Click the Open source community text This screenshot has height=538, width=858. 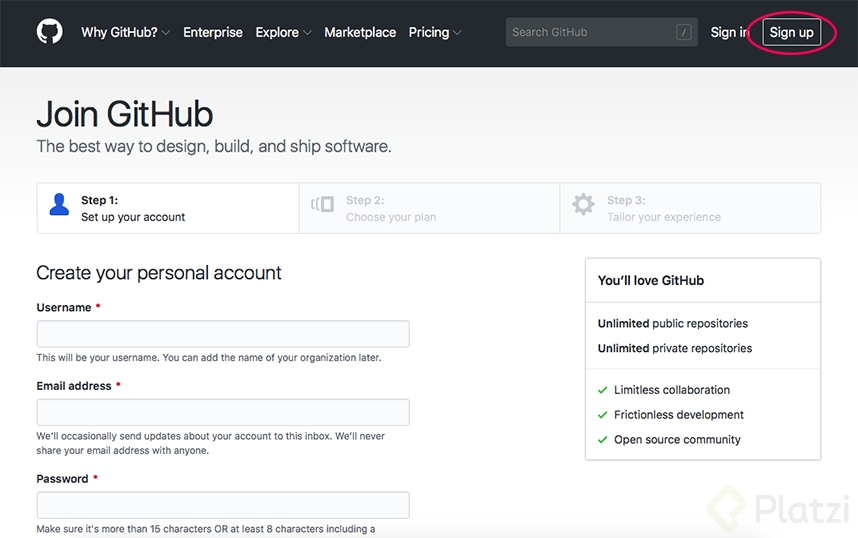677,439
